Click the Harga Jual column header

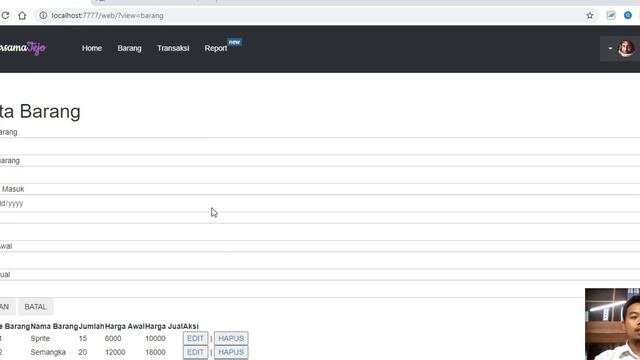[x=164, y=326]
